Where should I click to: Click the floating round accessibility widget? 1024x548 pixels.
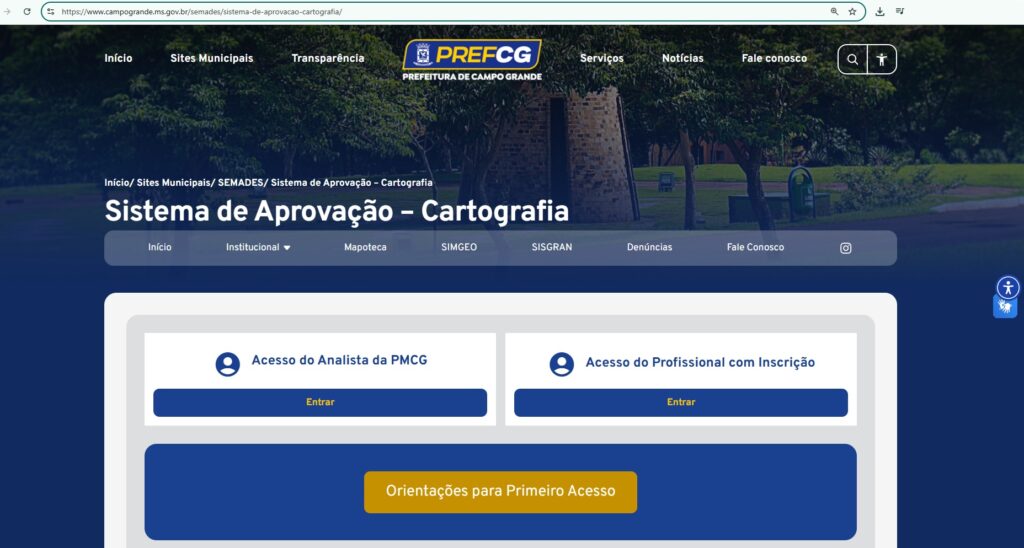(1007, 287)
